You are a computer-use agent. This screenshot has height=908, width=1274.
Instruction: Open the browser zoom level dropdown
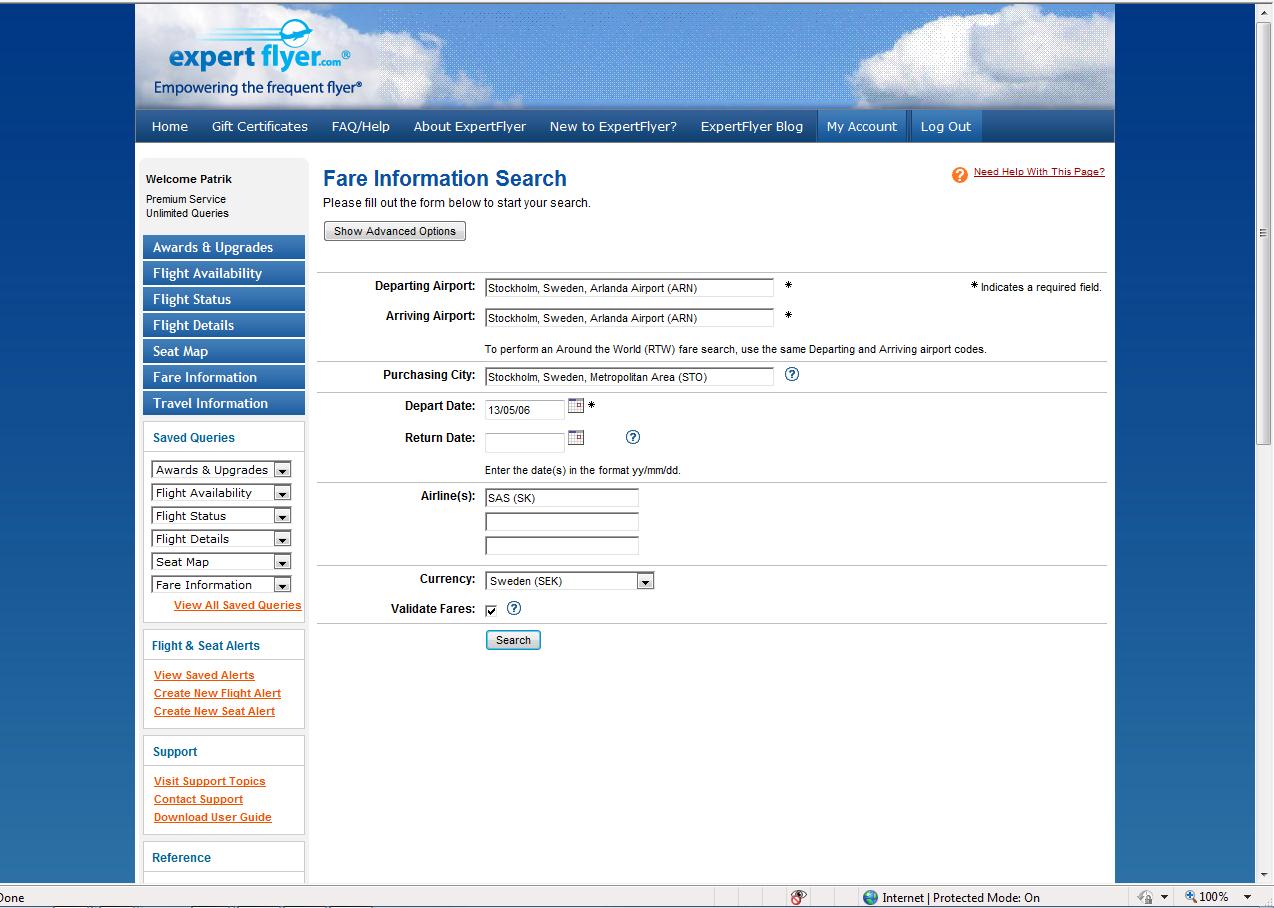coord(1247,897)
